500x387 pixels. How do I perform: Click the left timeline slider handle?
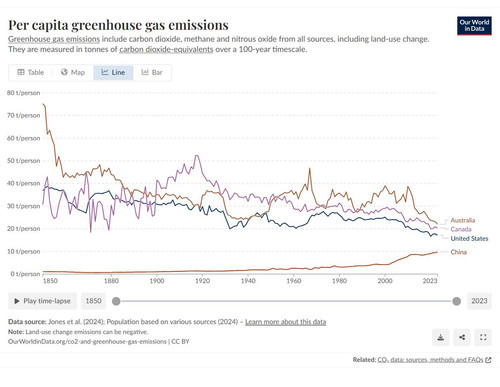click(x=116, y=301)
